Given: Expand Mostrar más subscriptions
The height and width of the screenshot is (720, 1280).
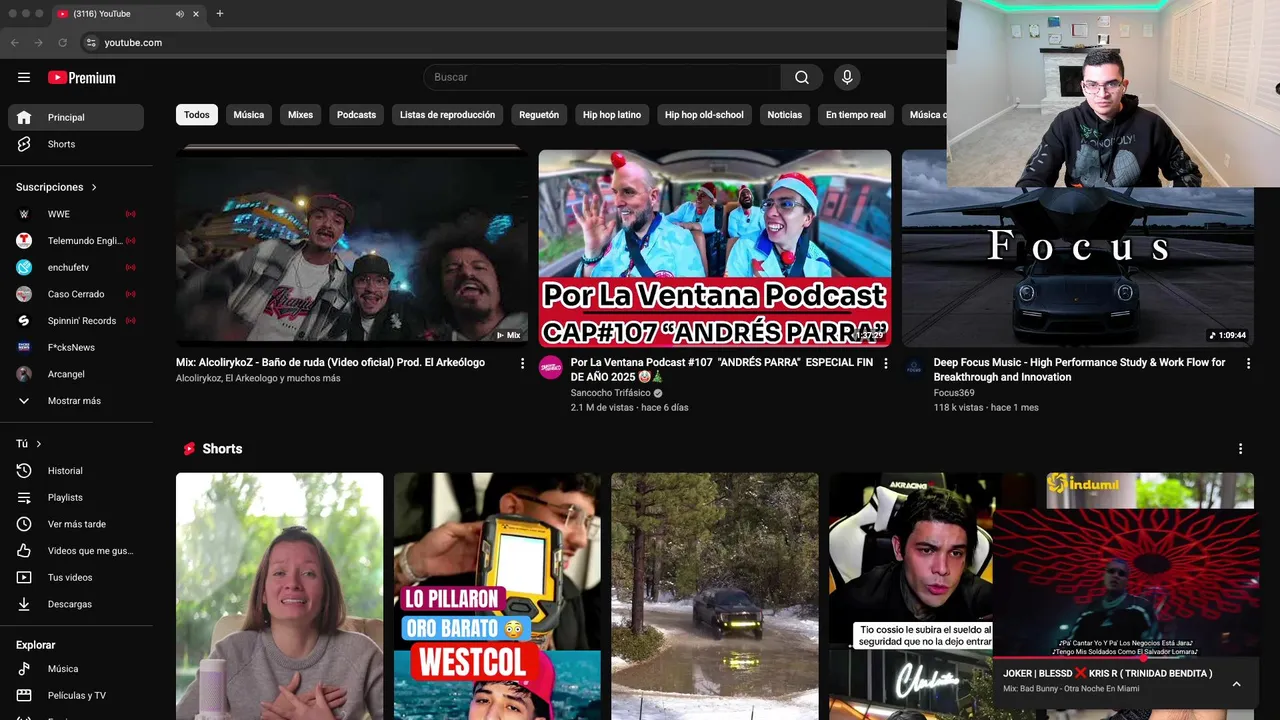Looking at the screenshot, I should (x=76, y=401).
